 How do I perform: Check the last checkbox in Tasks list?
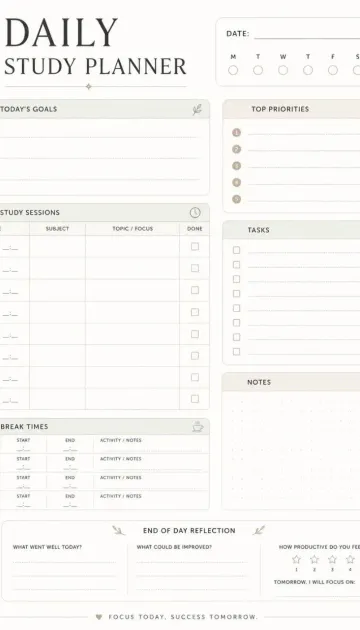[237, 352]
